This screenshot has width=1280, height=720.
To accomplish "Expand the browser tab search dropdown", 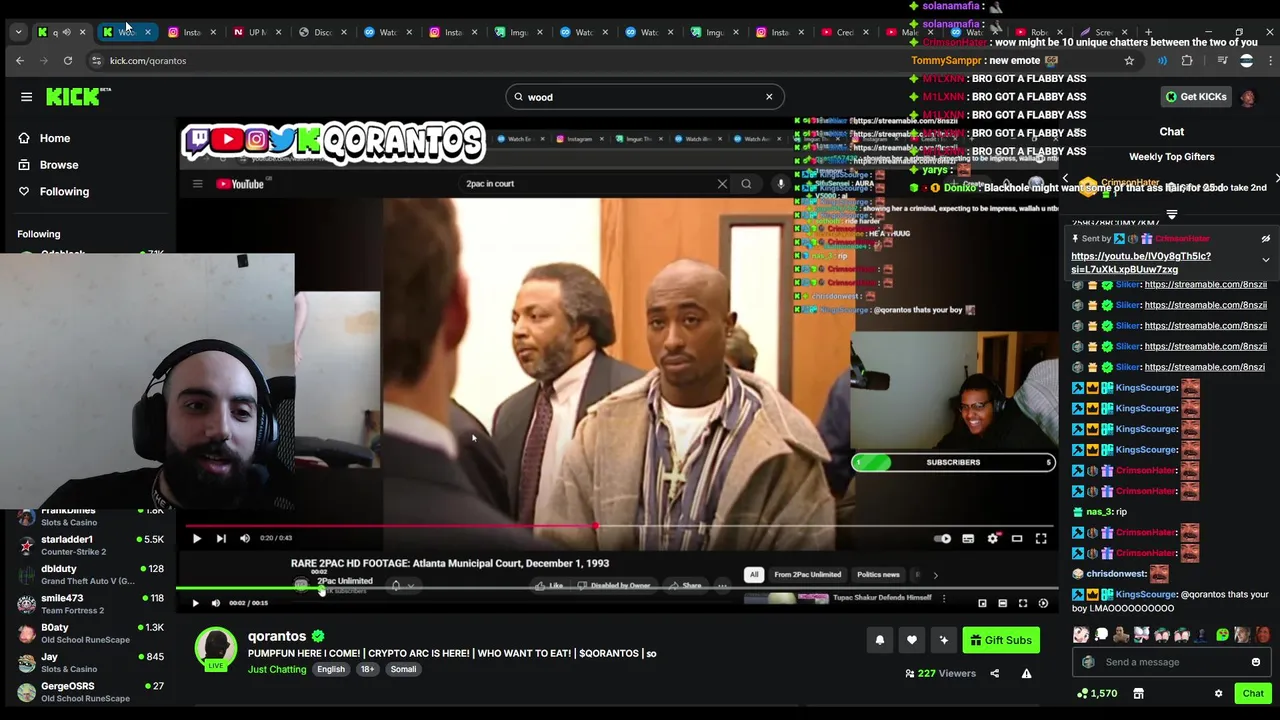I will tap(18, 32).
